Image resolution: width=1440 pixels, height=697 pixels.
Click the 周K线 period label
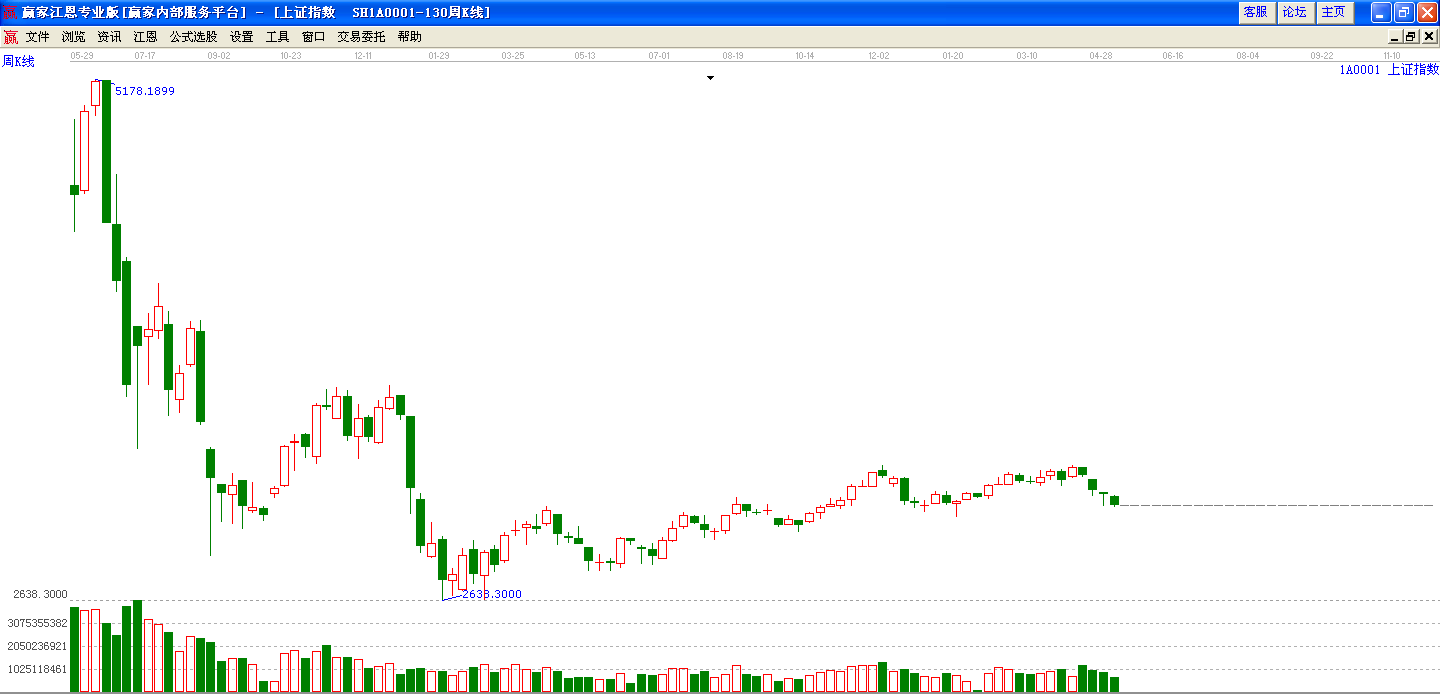point(18,62)
